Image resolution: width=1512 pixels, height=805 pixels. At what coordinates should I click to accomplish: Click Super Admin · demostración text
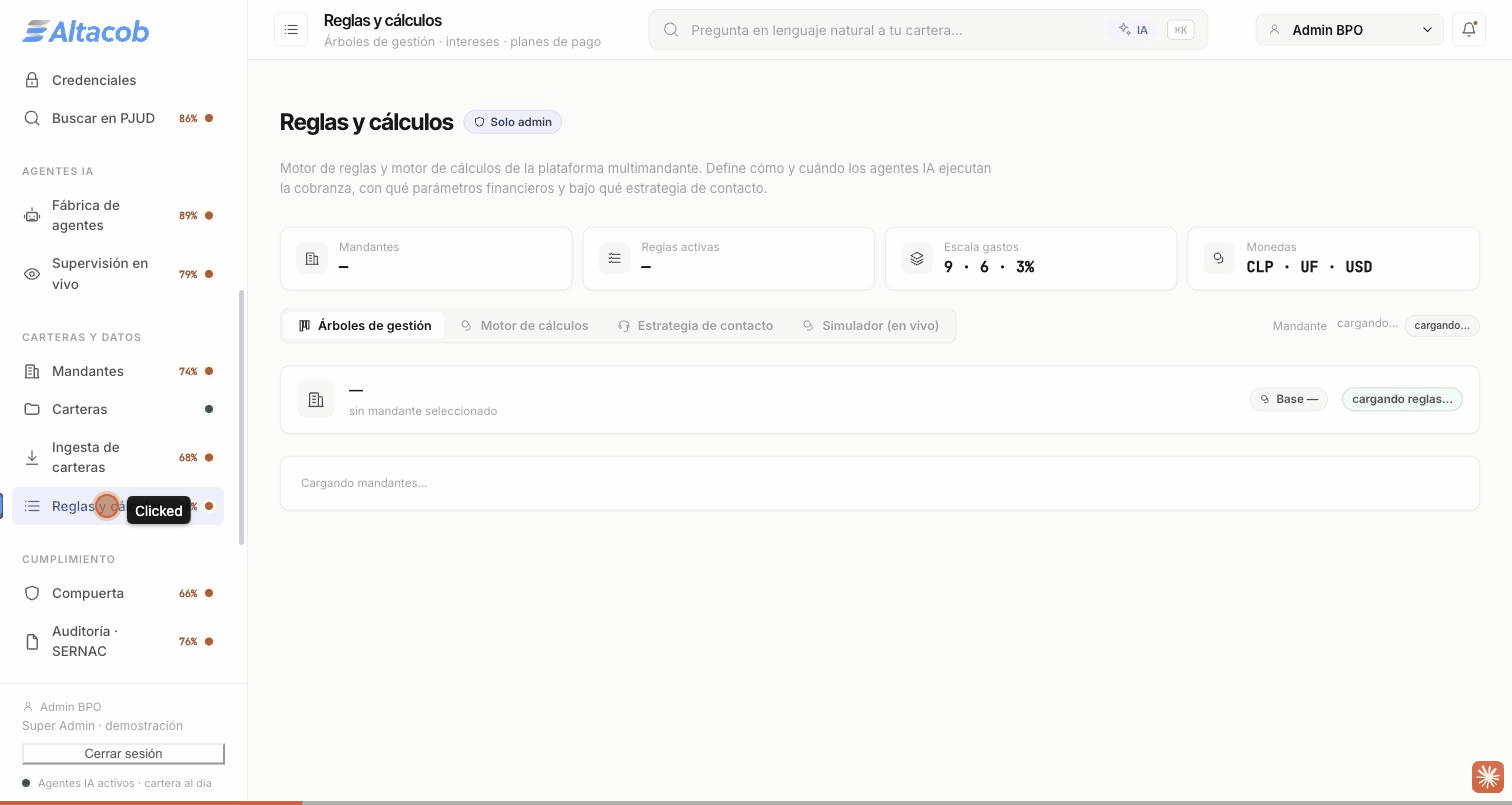[x=102, y=726]
